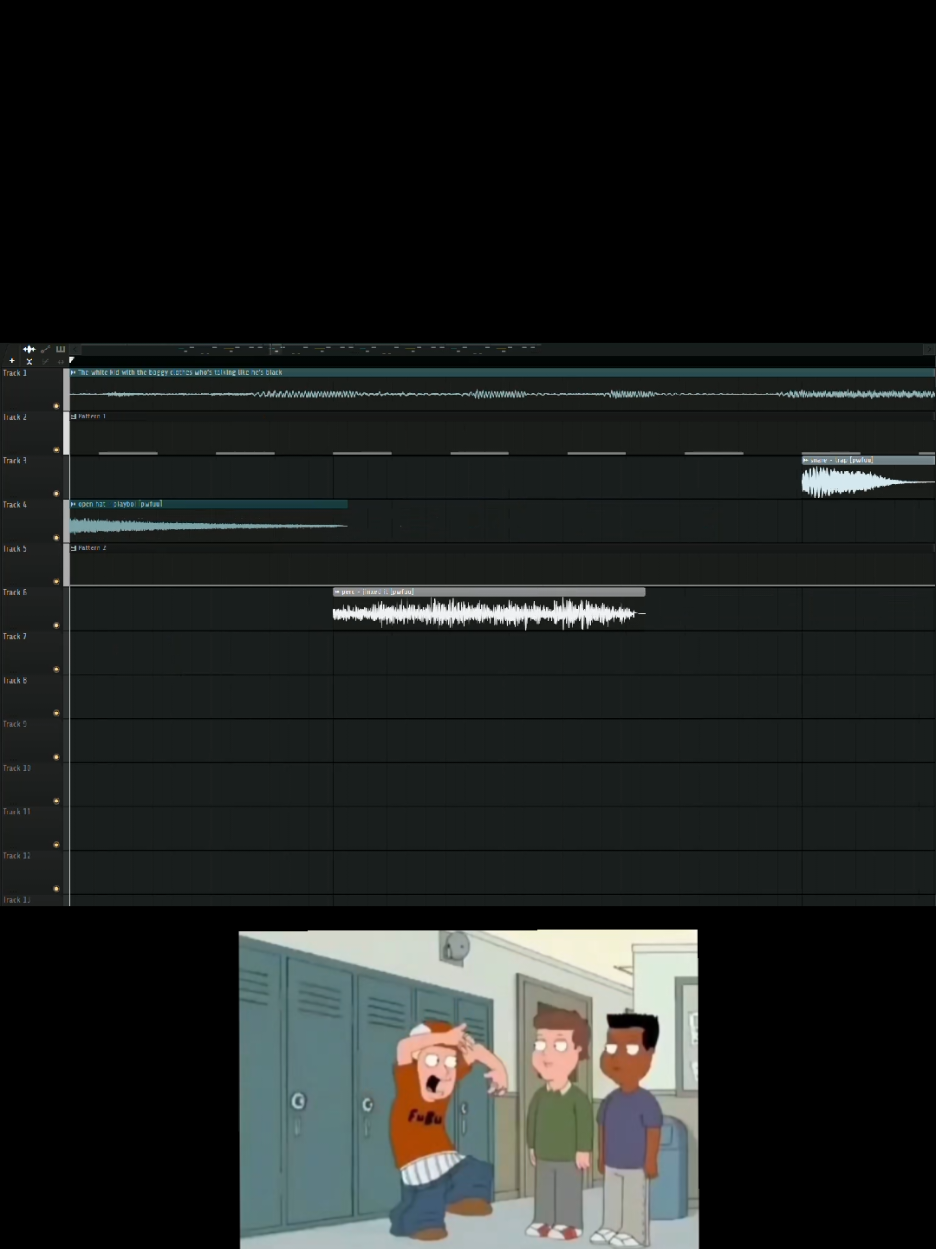Select the Track 2 header label
The height and width of the screenshot is (1249, 936).
(x=15, y=417)
